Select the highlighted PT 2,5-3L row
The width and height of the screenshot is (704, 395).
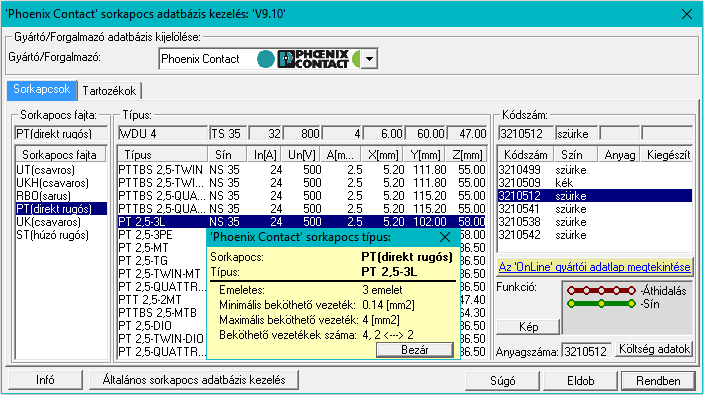(302, 222)
